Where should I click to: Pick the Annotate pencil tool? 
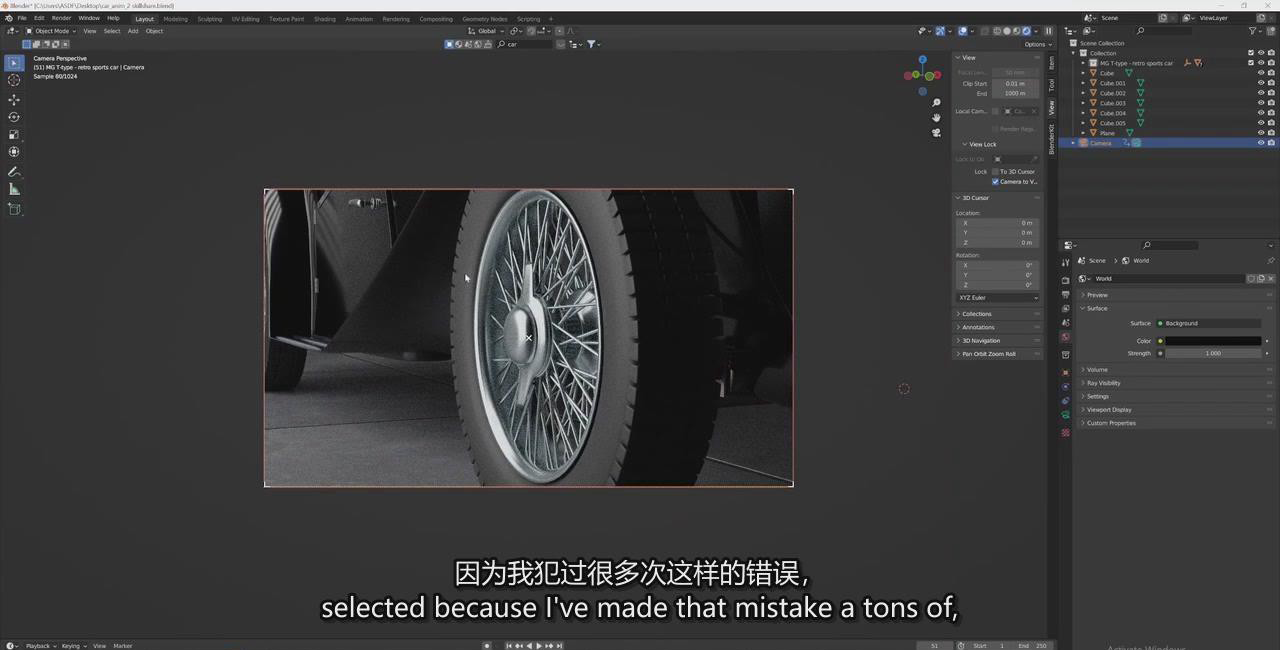coord(14,172)
